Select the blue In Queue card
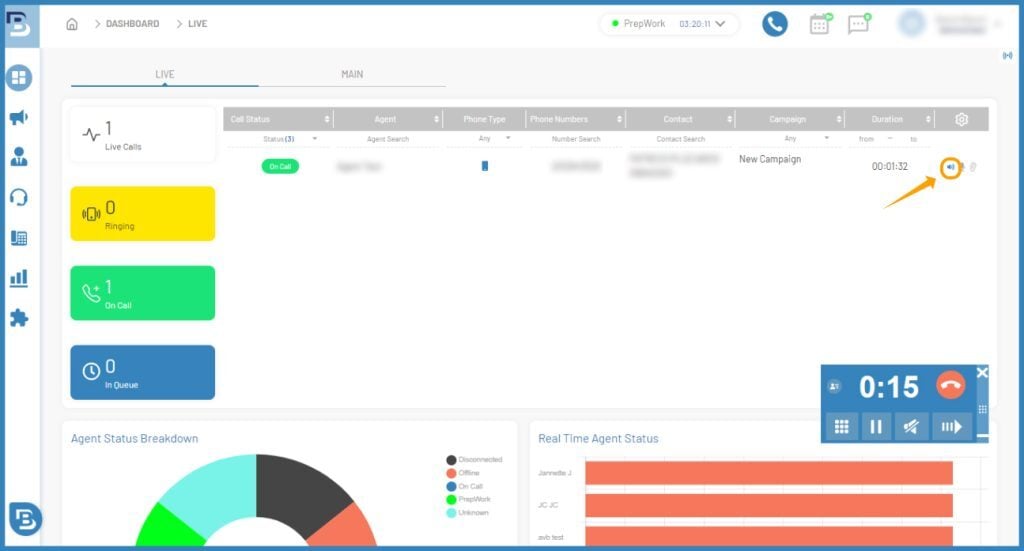The image size is (1024, 551). coord(142,373)
